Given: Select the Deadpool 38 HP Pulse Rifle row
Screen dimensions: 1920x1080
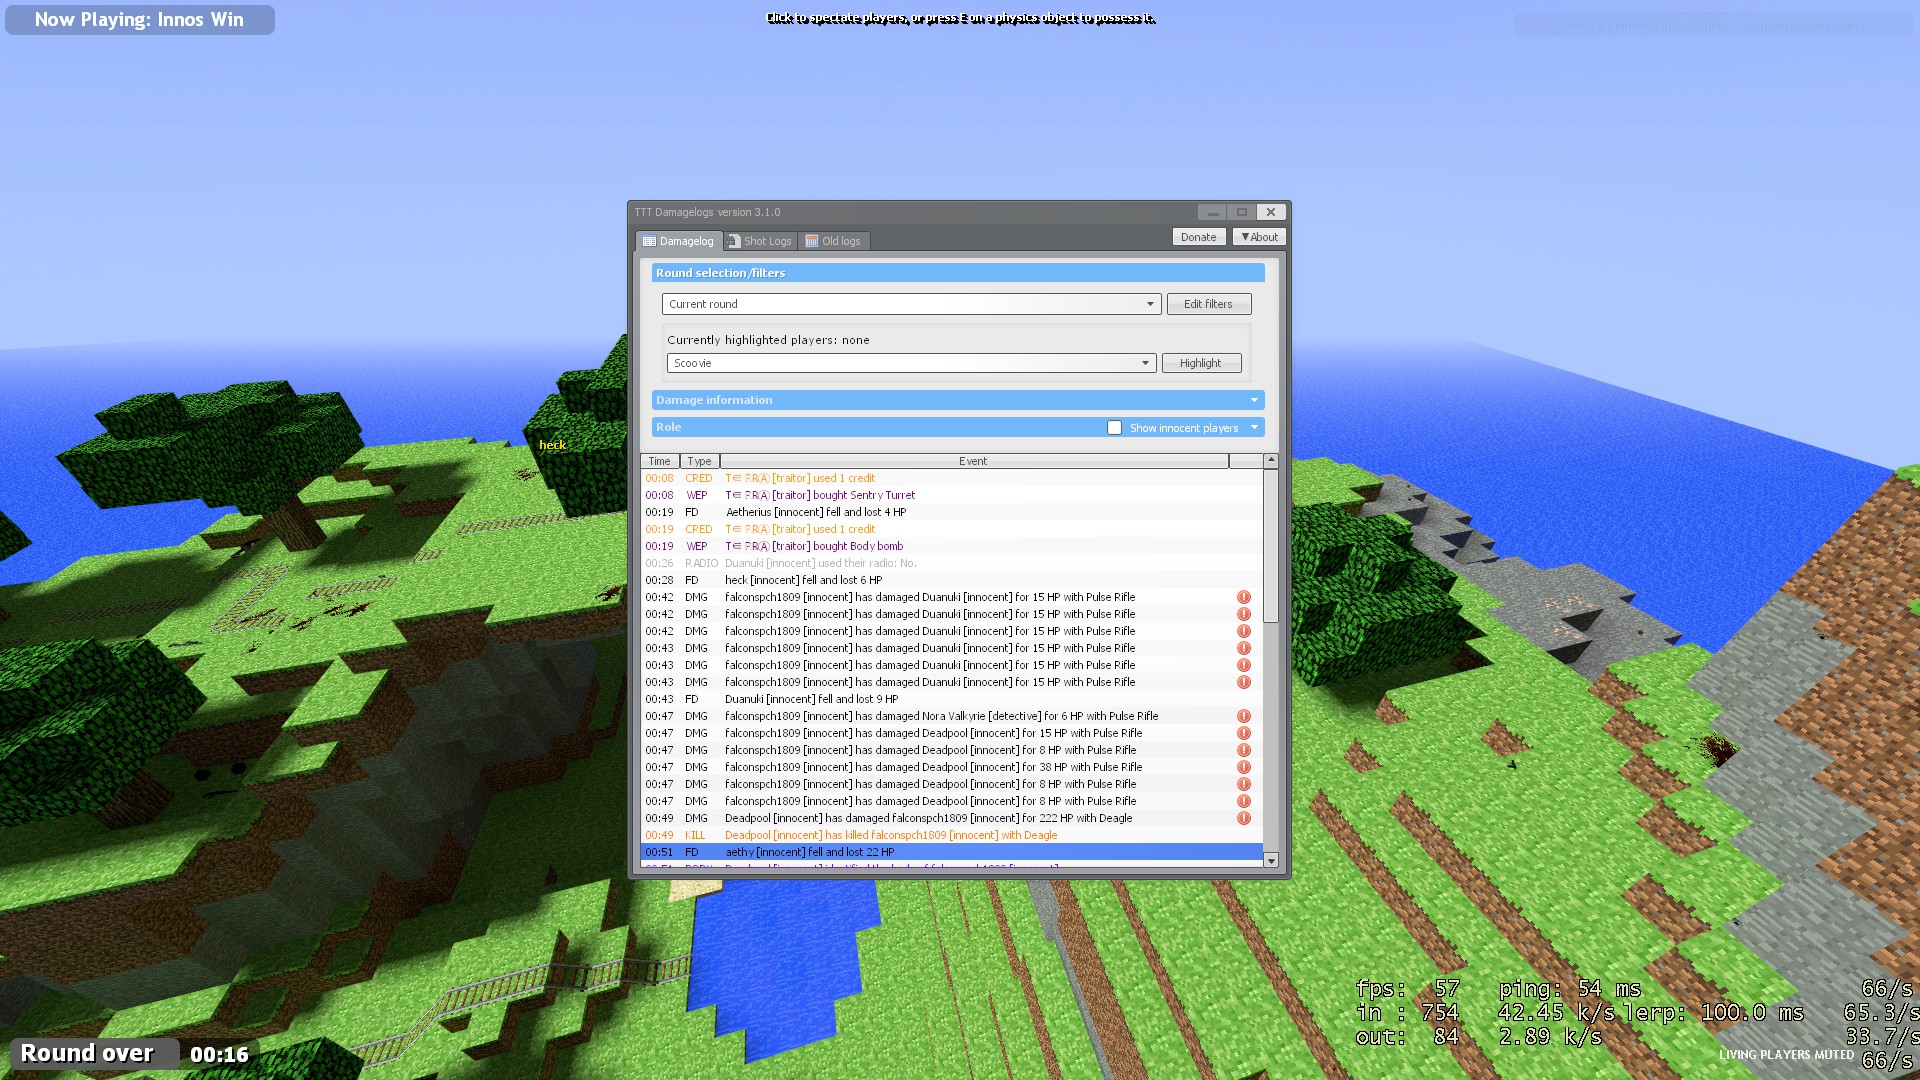Looking at the screenshot, I should pyautogui.click(x=951, y=767).
